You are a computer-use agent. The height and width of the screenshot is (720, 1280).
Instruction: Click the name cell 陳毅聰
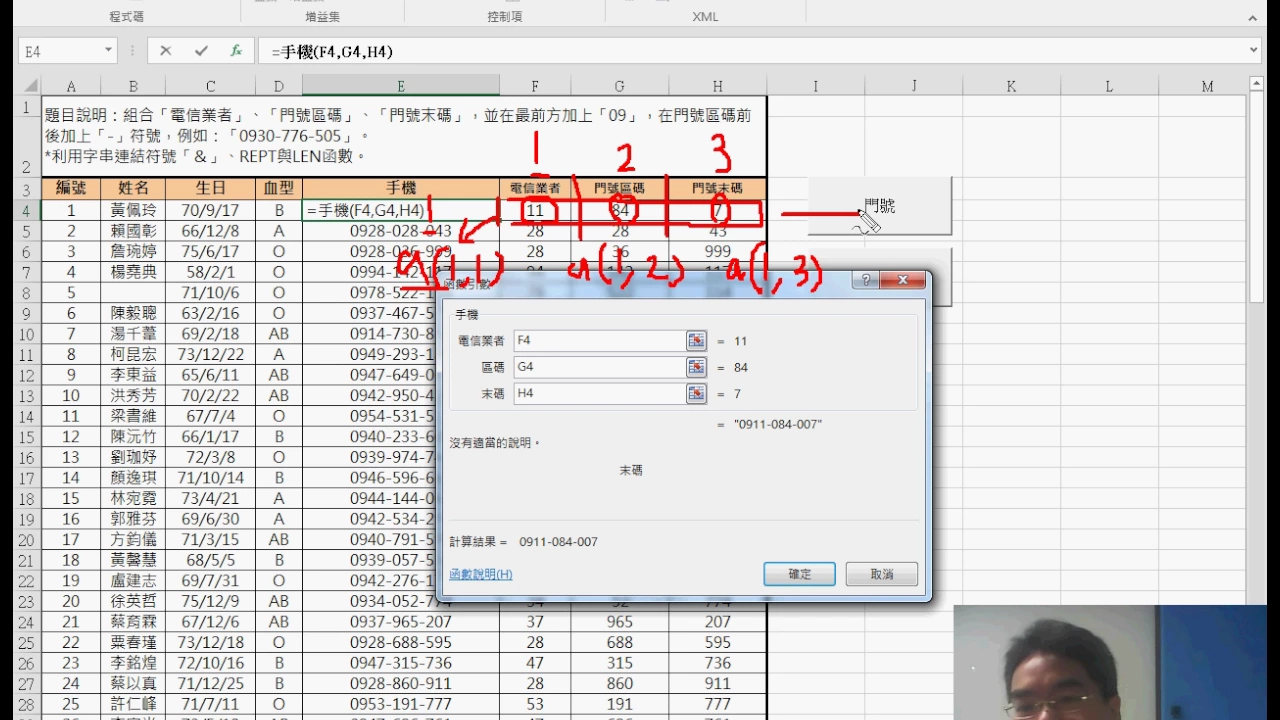(x=133, y=314)
